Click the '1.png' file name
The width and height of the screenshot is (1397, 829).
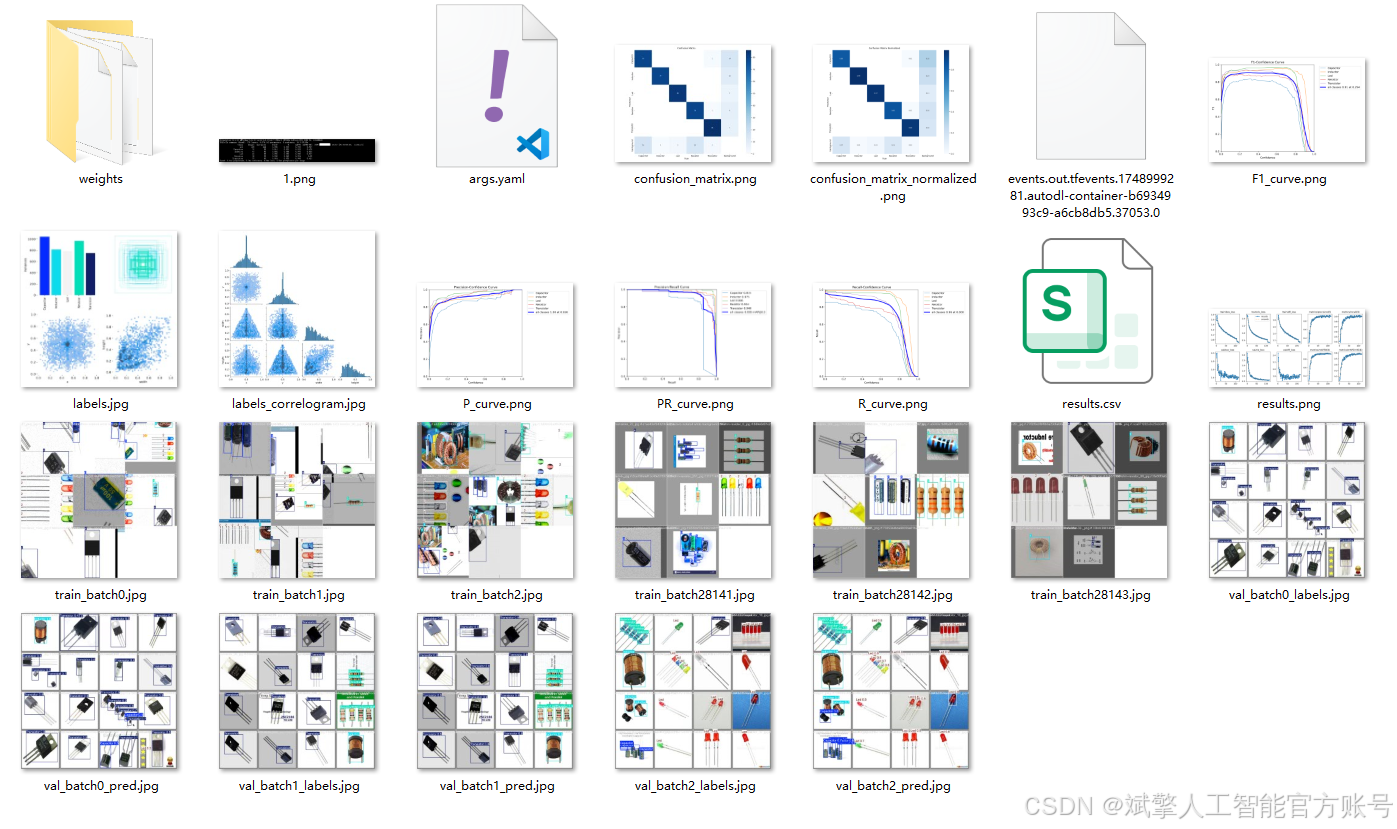pos(297,179)
